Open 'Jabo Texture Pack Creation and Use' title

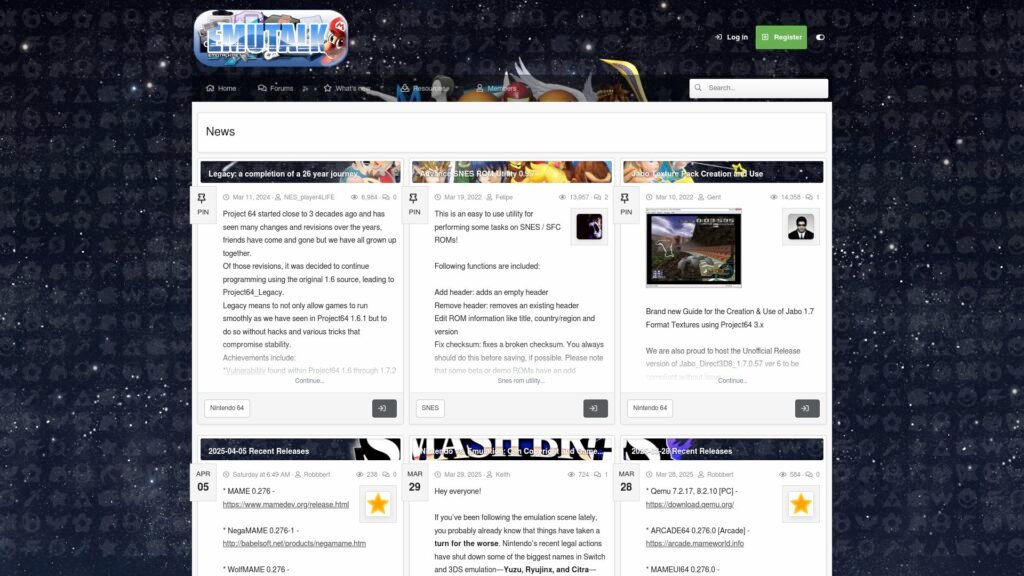click(697, 174)
